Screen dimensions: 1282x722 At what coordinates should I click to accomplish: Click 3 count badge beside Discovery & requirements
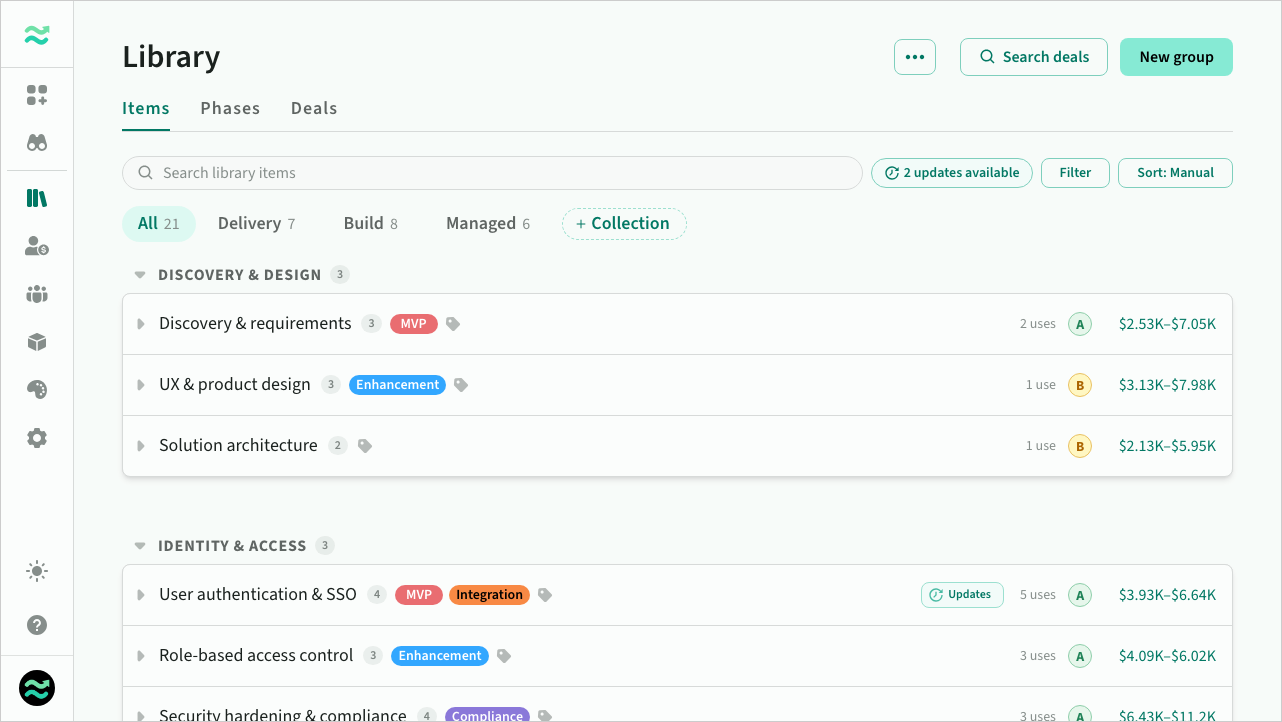click(371, 324)
